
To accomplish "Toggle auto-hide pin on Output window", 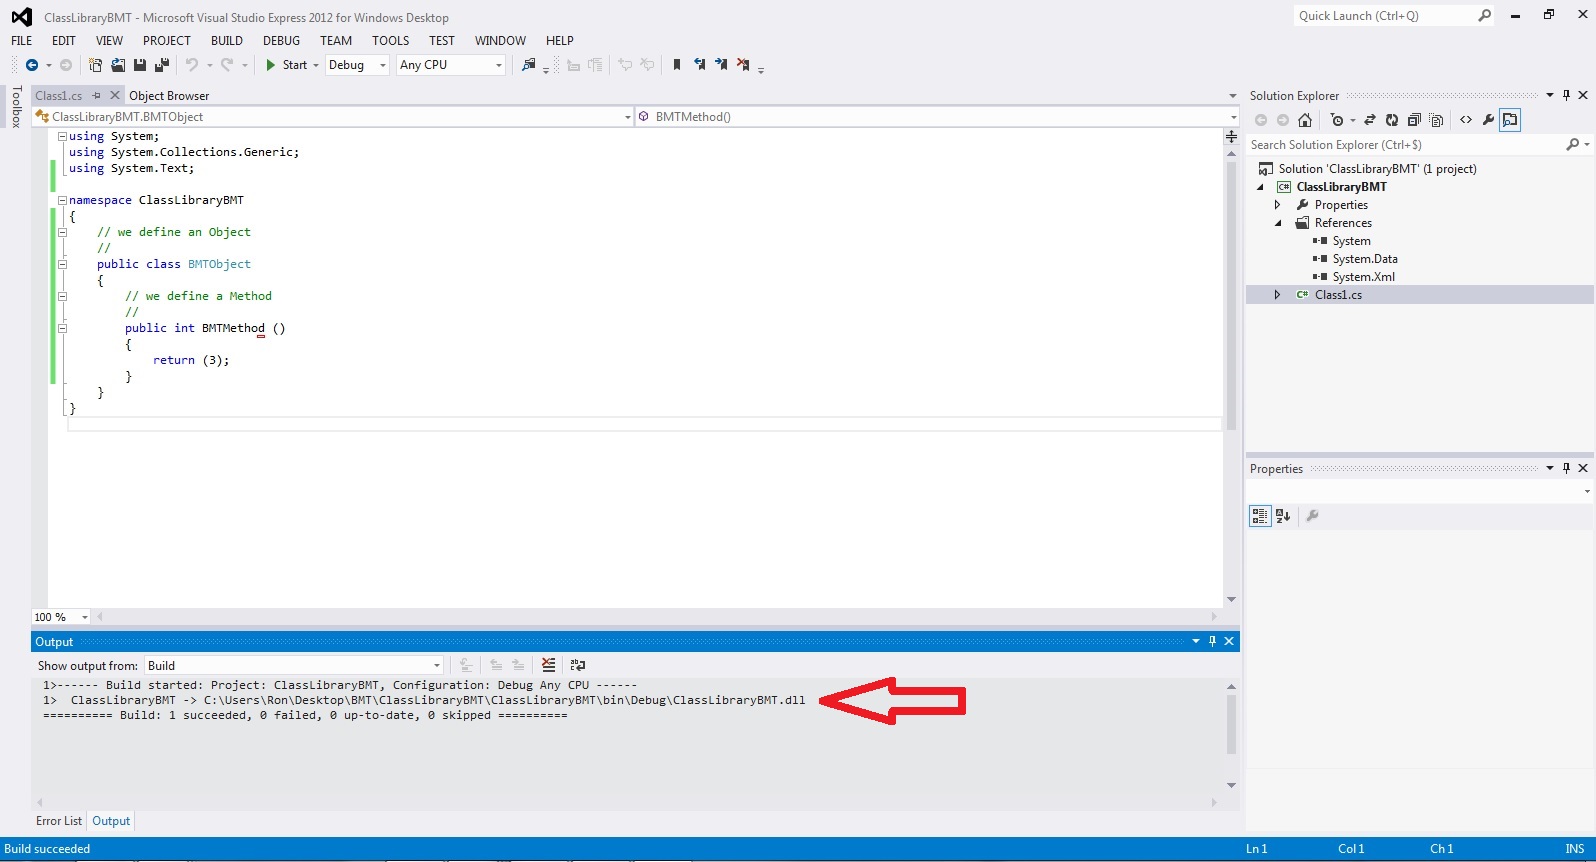I will [x=1212, y=641].
